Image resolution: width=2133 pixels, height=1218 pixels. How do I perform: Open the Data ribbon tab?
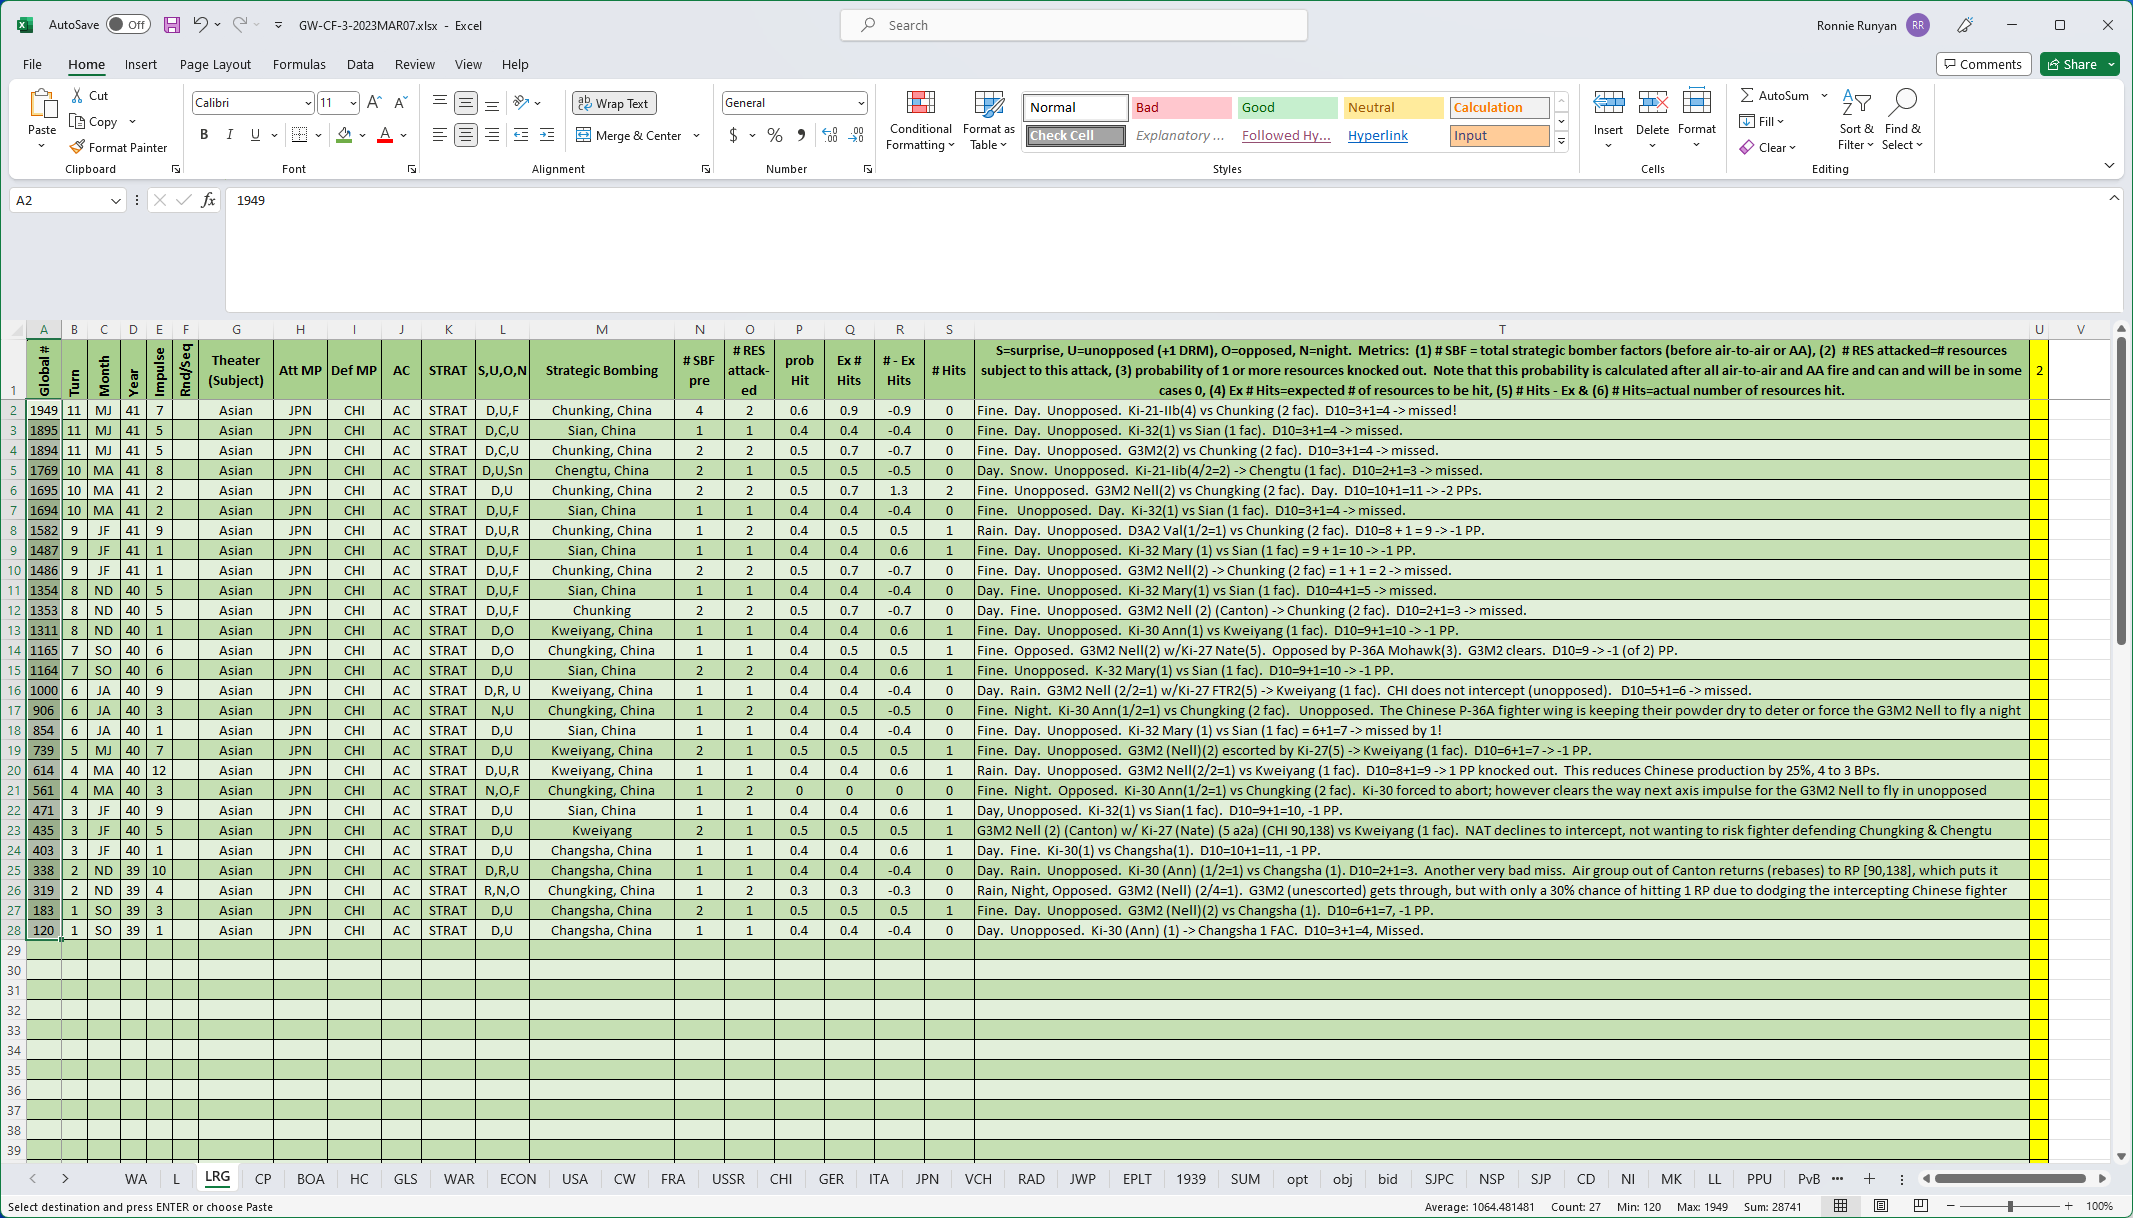(360, 64)
